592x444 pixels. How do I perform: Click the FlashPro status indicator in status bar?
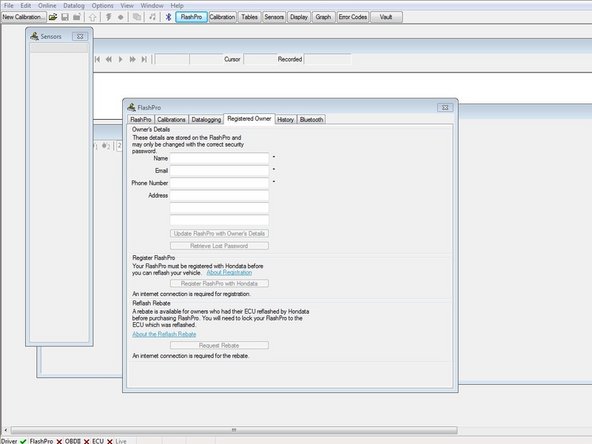[x=46, y=441]
